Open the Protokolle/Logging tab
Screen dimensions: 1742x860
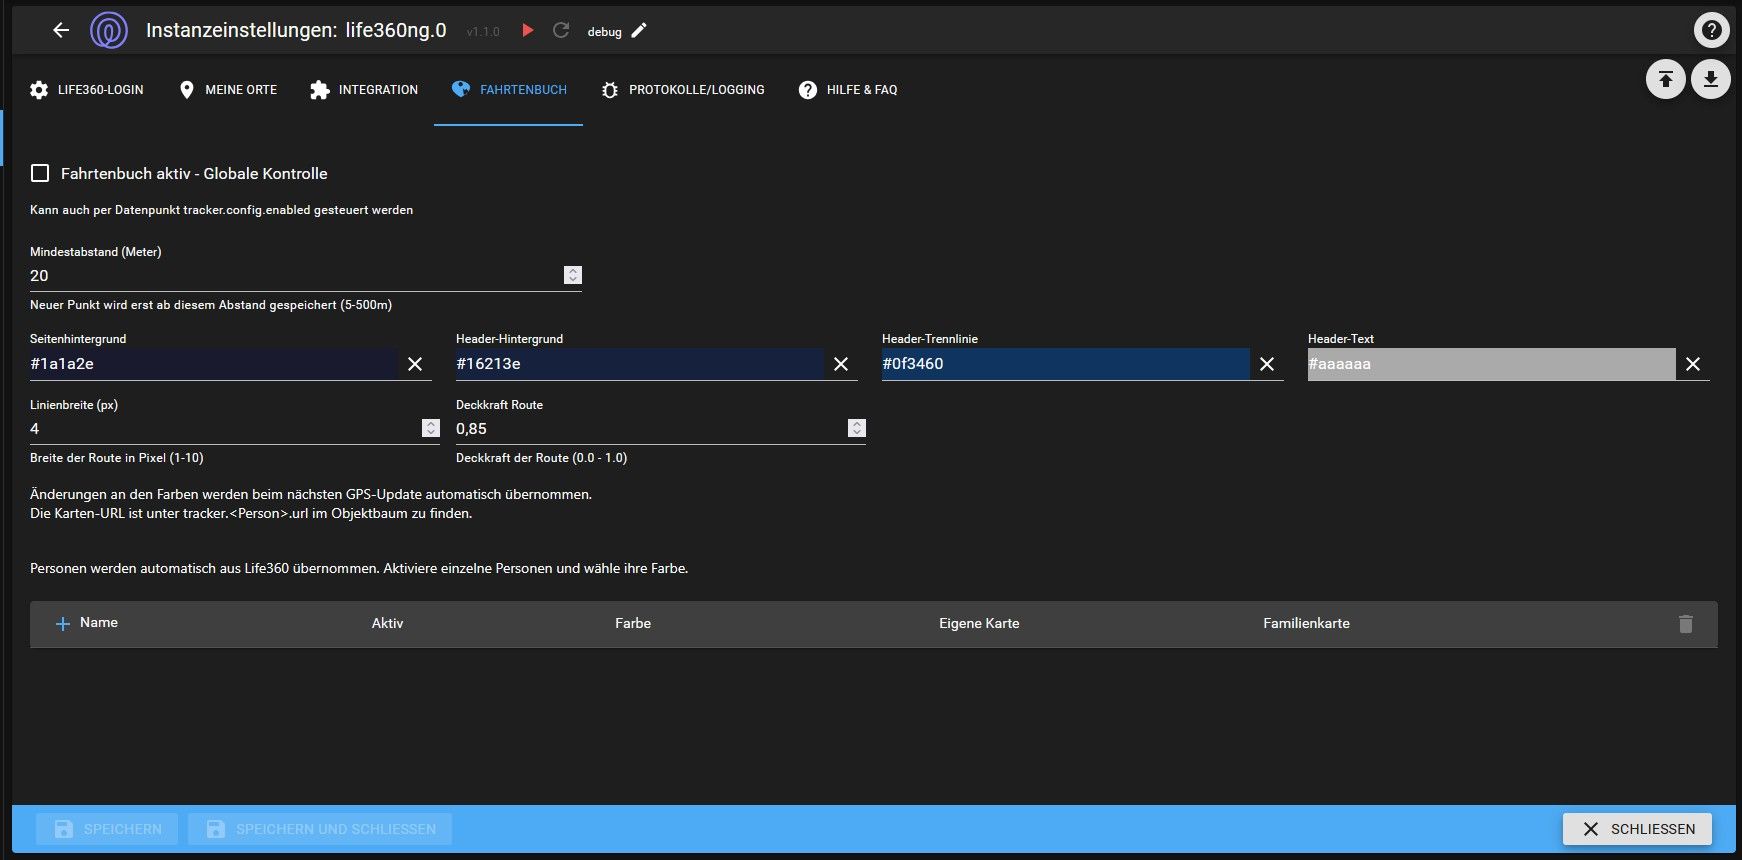pos(683,90)
